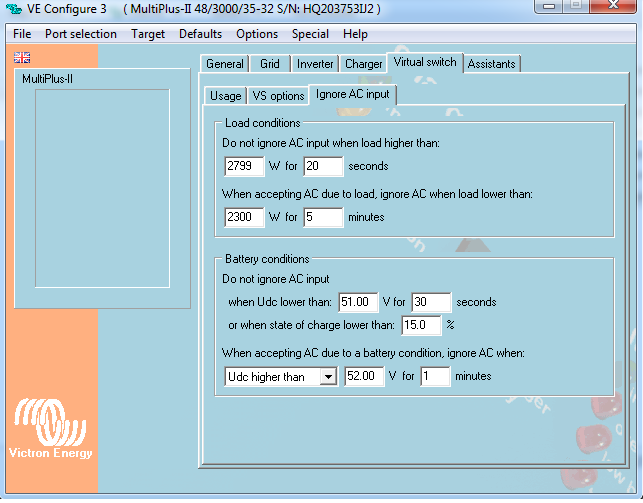Click the 2799 W load threshold field
This screenshot has height=503, width=643.
tap(244, 166)
